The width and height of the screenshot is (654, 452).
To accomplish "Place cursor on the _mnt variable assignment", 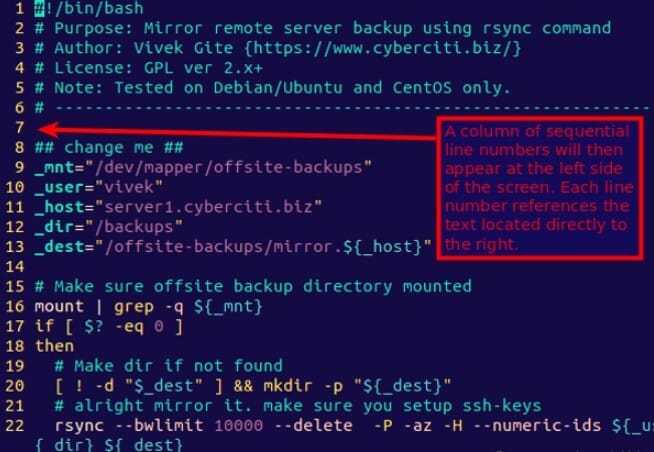I will click(203, 168).
